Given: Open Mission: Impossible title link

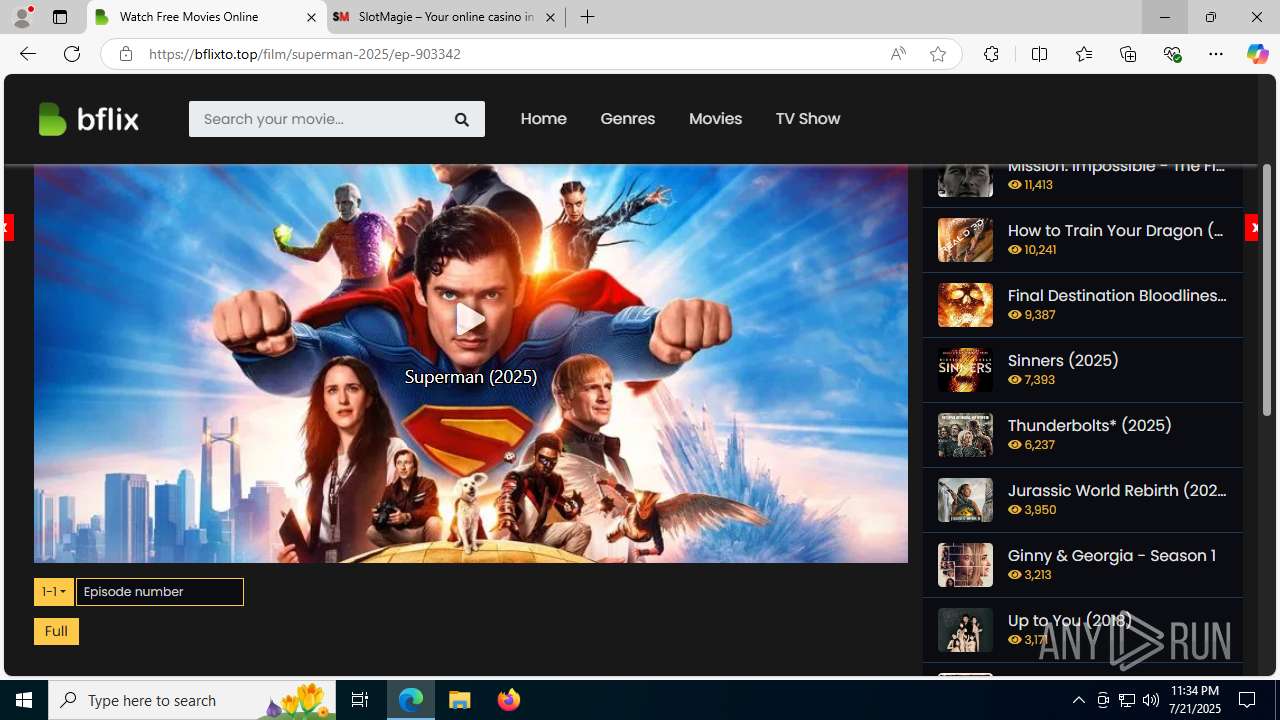Looking at the screenshot, I should (1116, 166).
